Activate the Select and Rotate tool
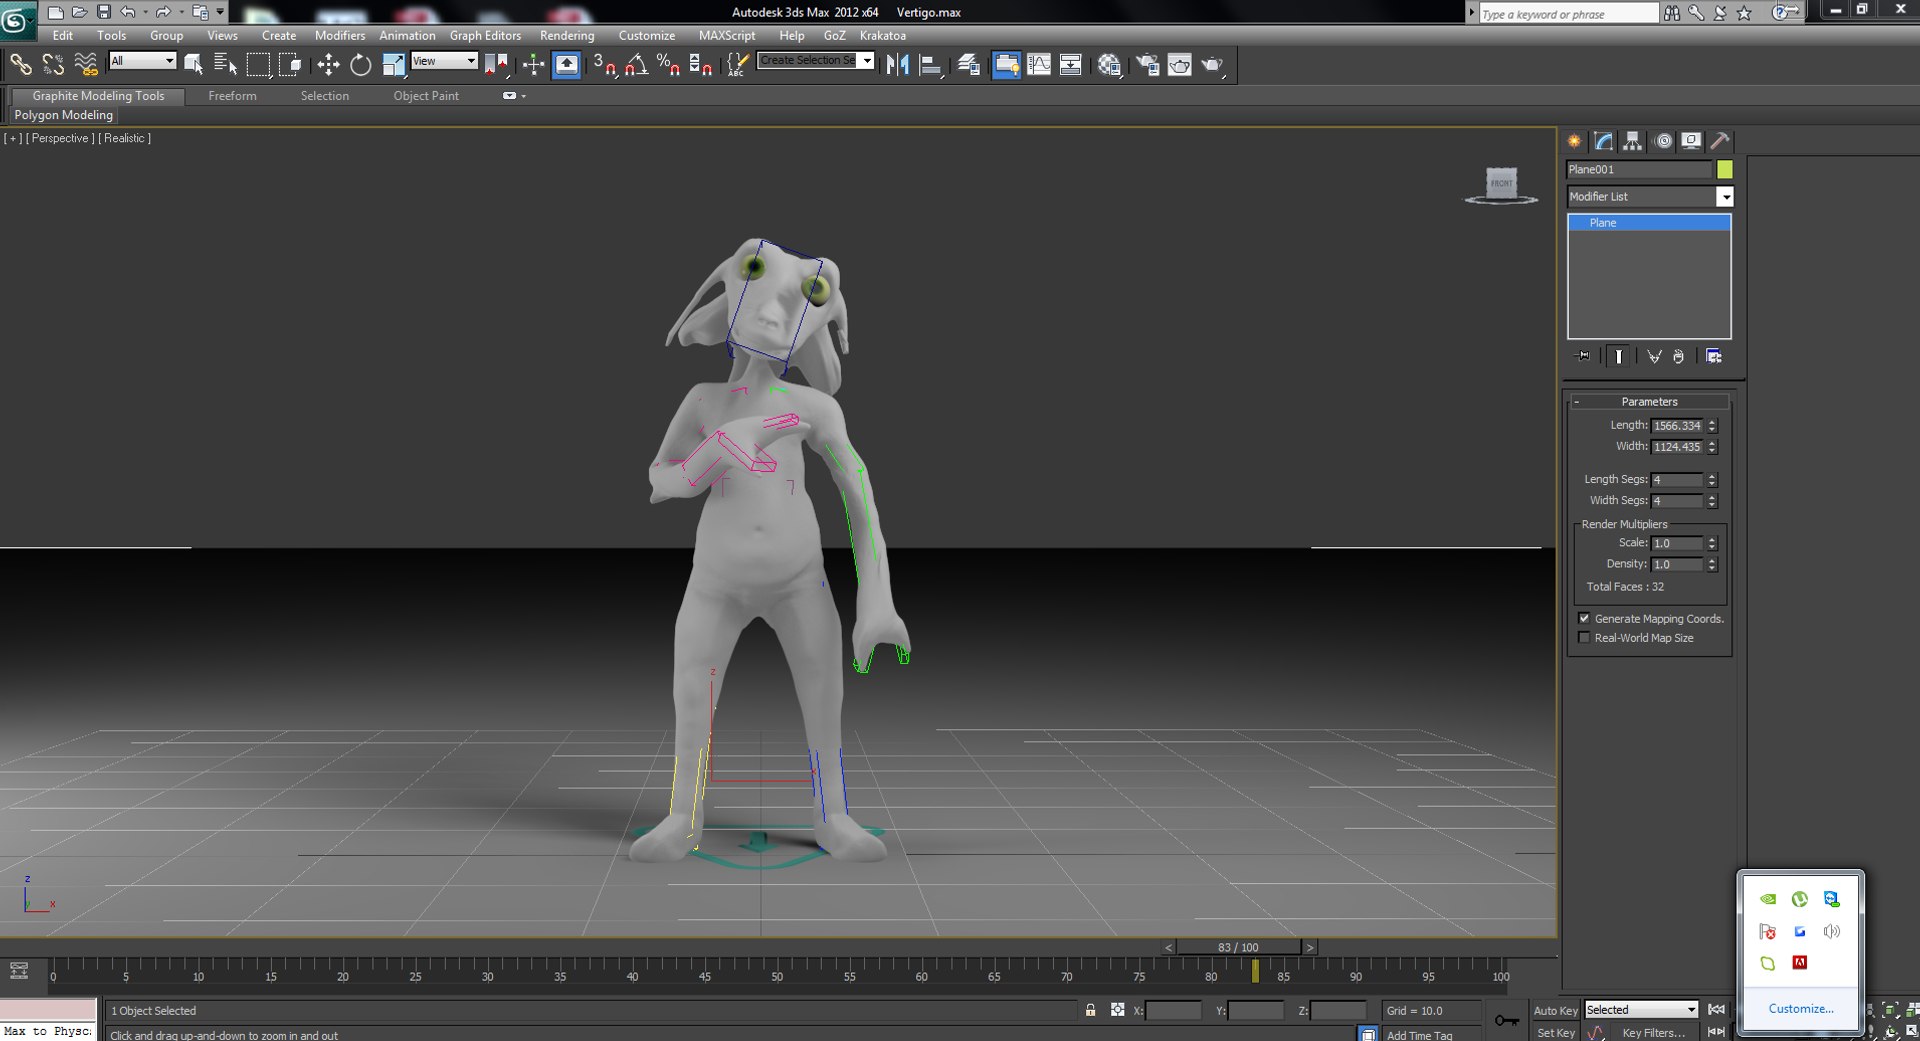This screenshot has width=1920, height=1041. (x=360, y=65)
